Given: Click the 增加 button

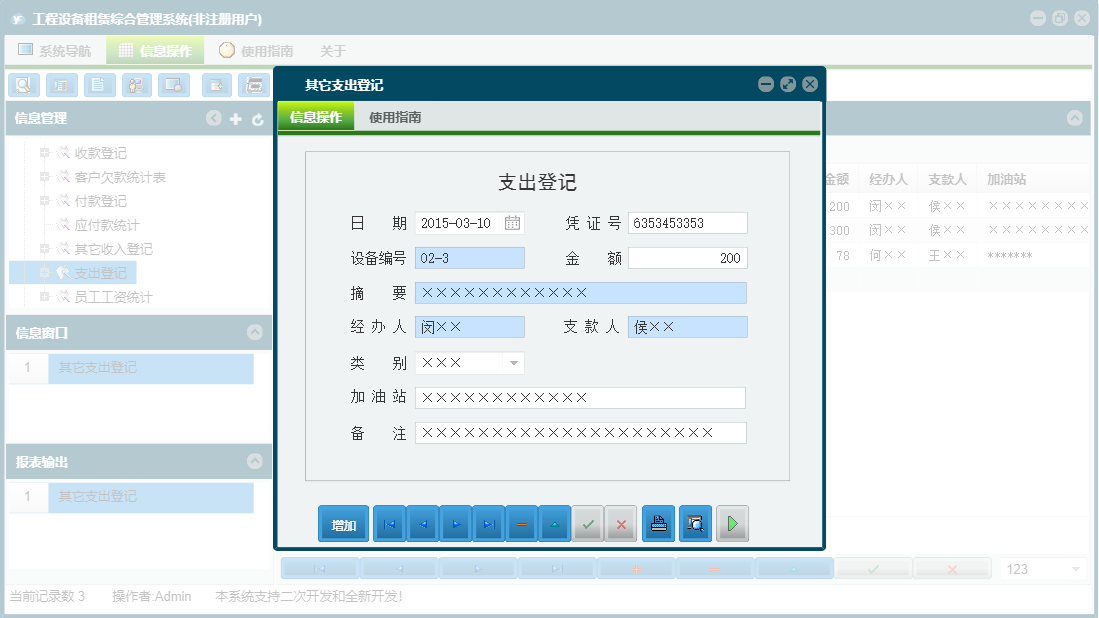Looking at the screenshot, I should (343, 523).
